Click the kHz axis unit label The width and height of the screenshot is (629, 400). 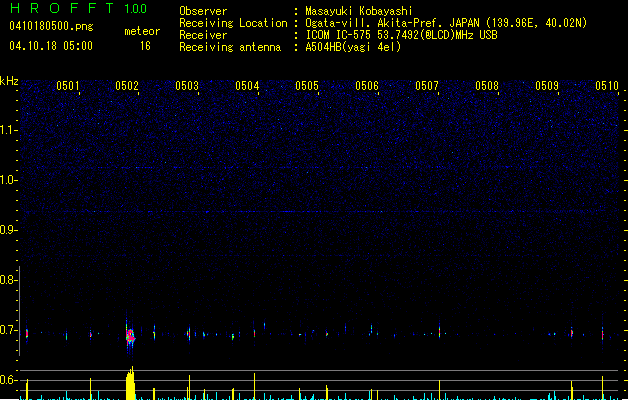tap(9, 81)
